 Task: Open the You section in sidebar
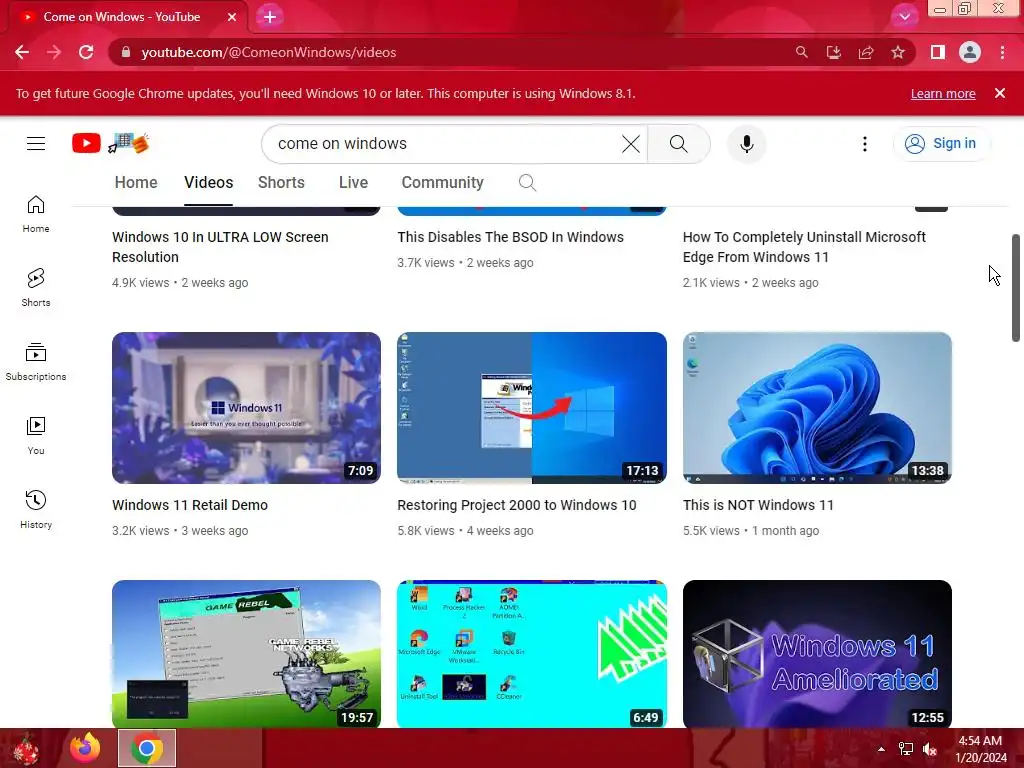tap(36, 436)
